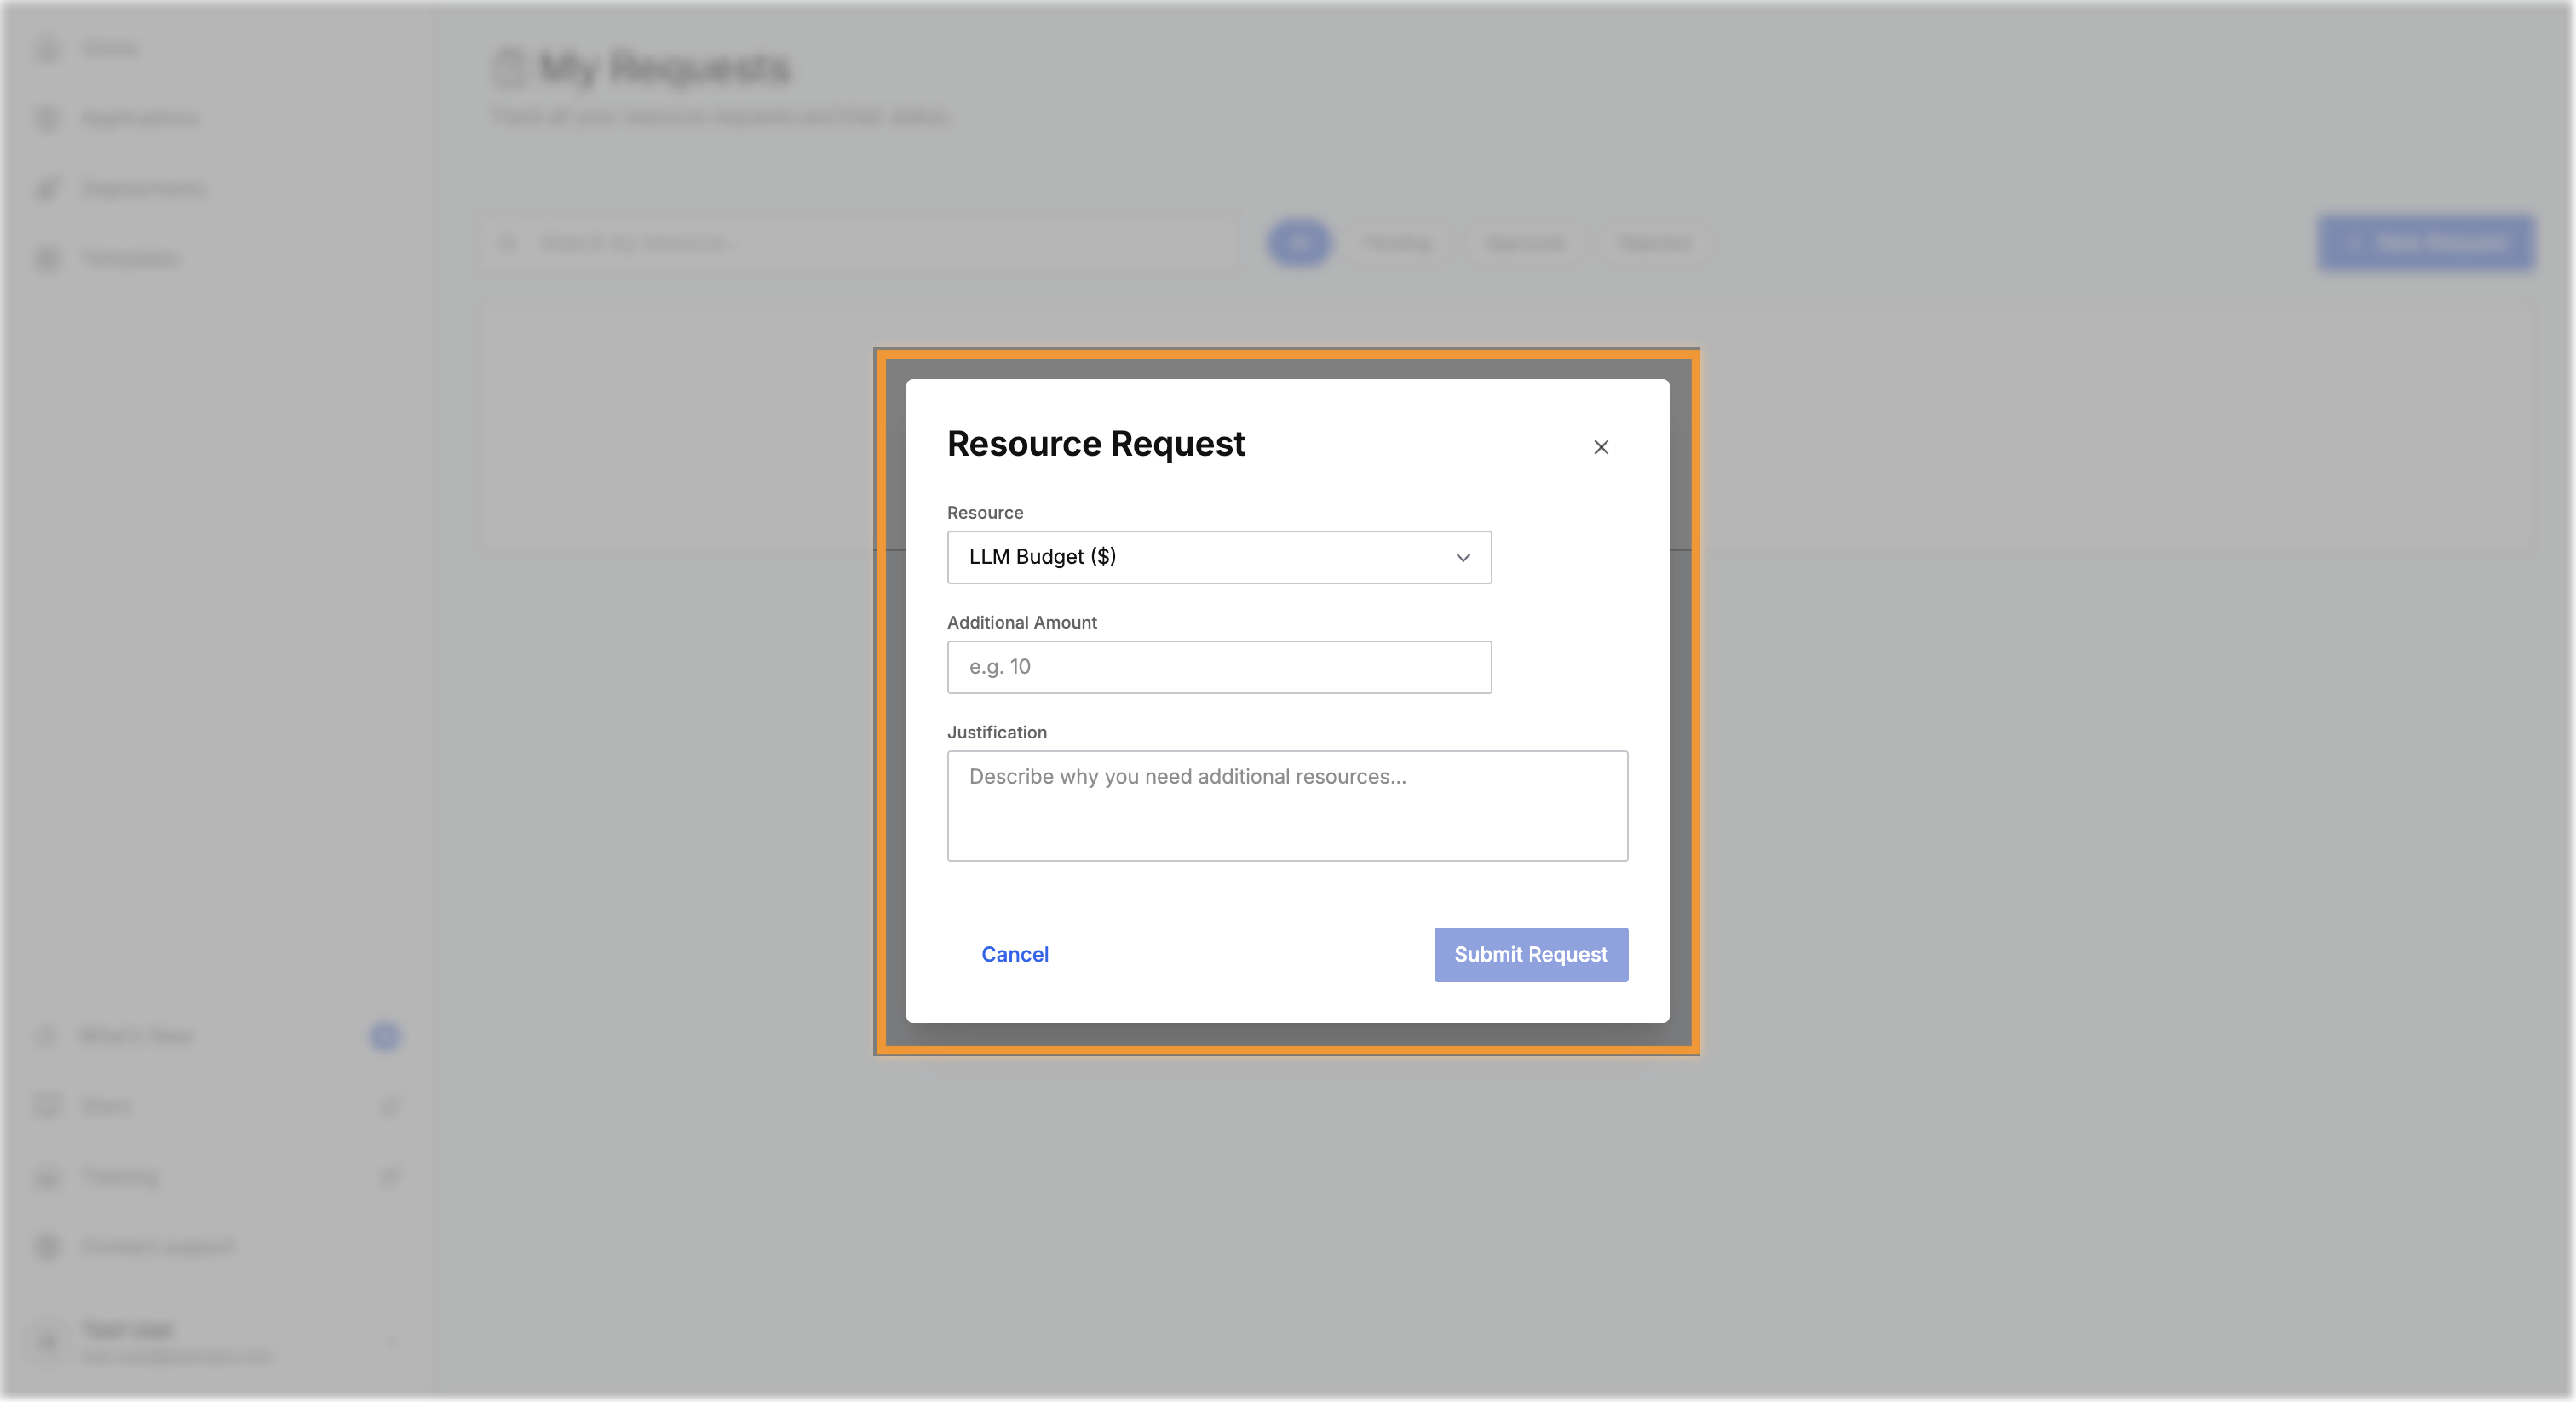The image size is (2576, 1402).
Task: Focus the Additional Amount input field
Action: (1219, 667)
